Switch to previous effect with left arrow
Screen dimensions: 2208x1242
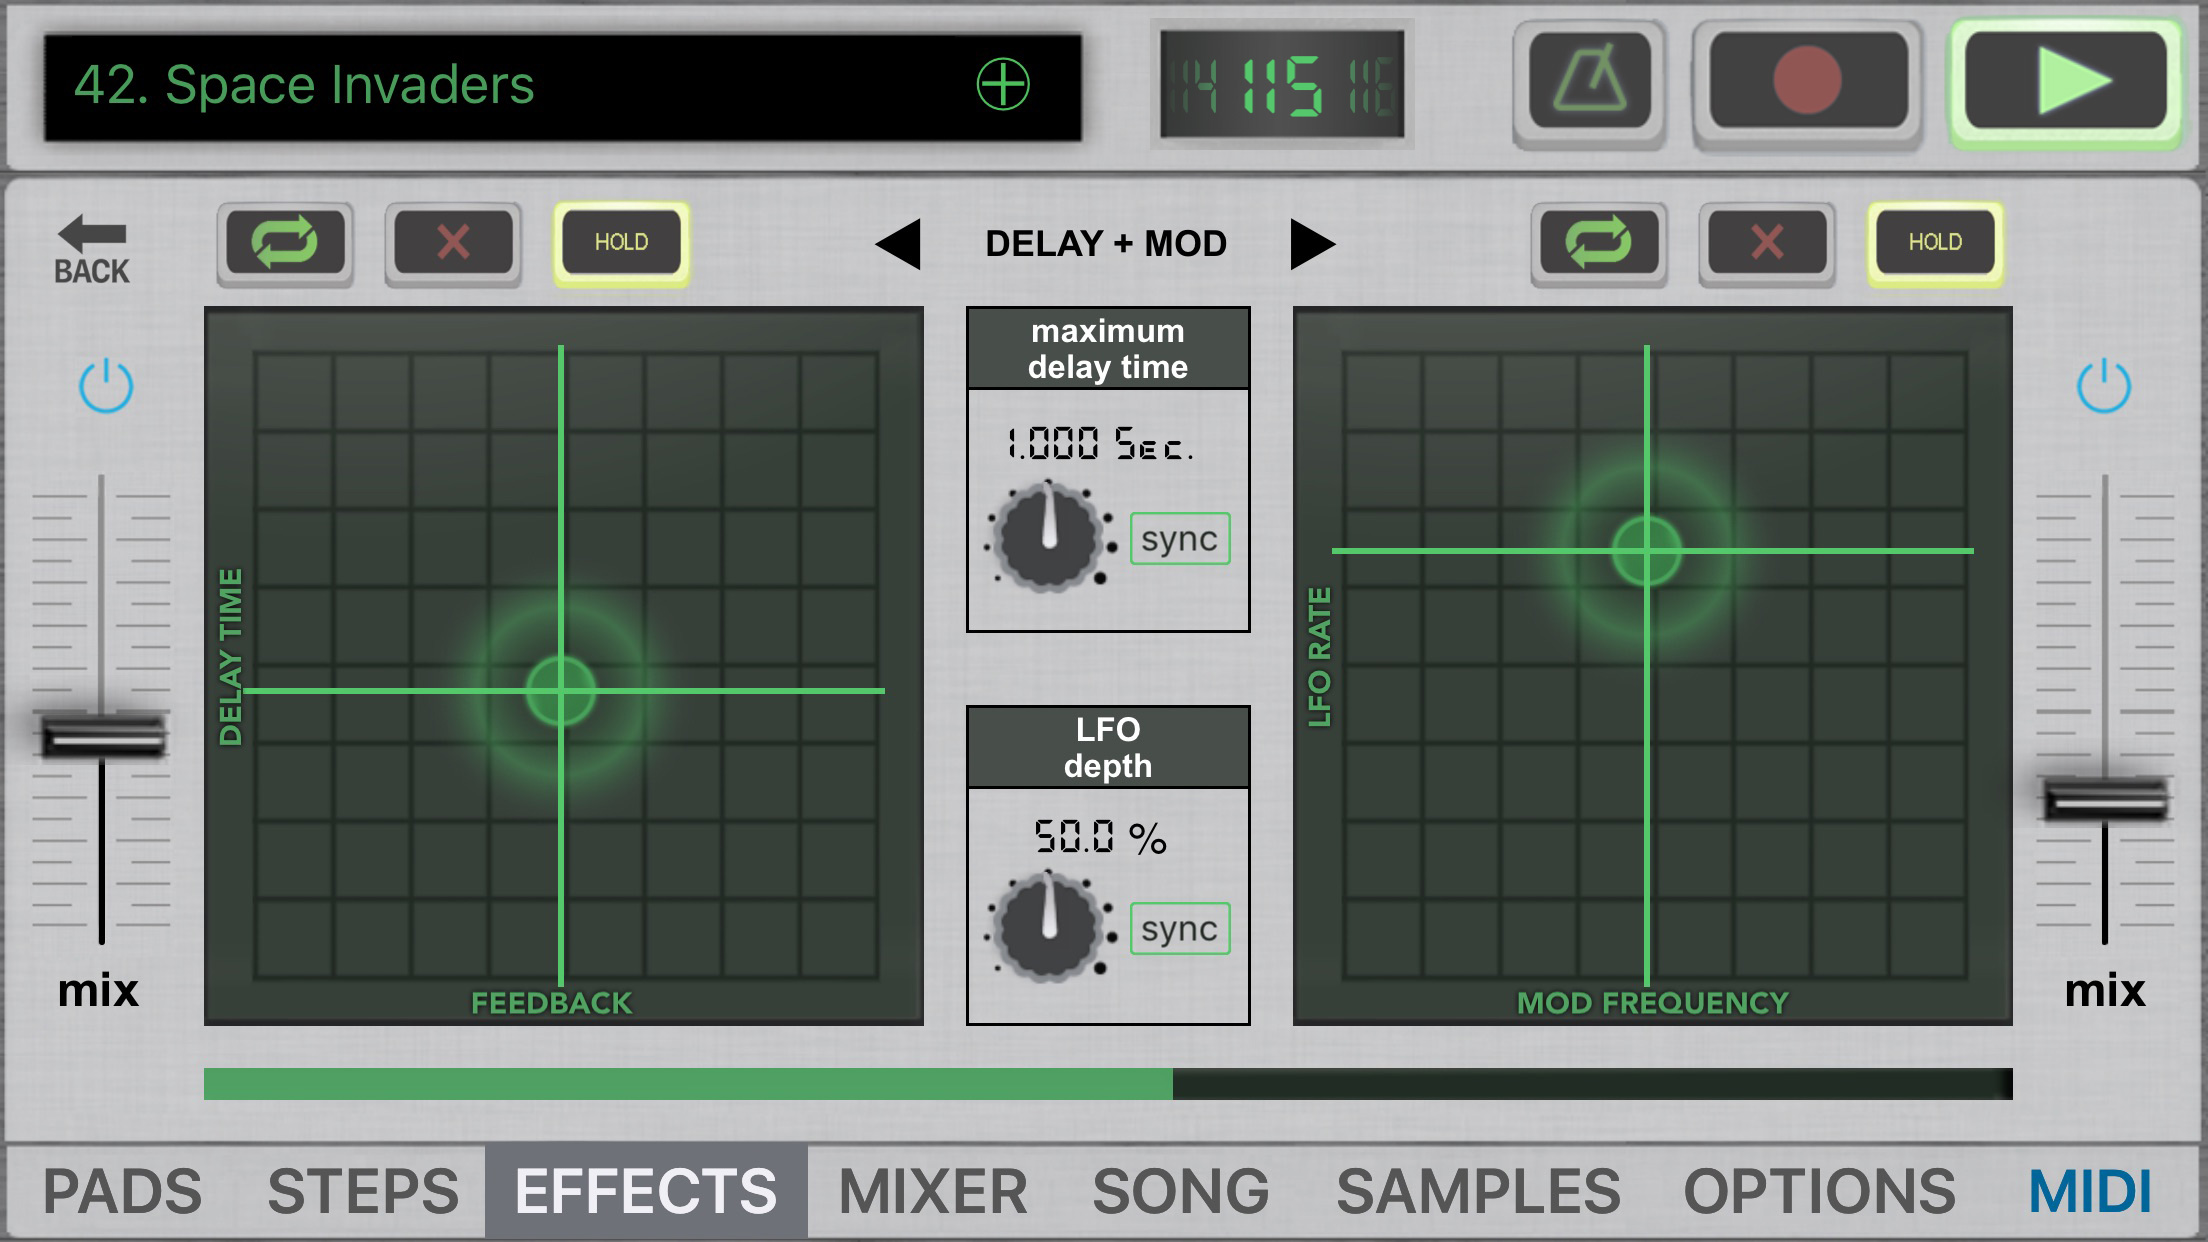(898, 244)
